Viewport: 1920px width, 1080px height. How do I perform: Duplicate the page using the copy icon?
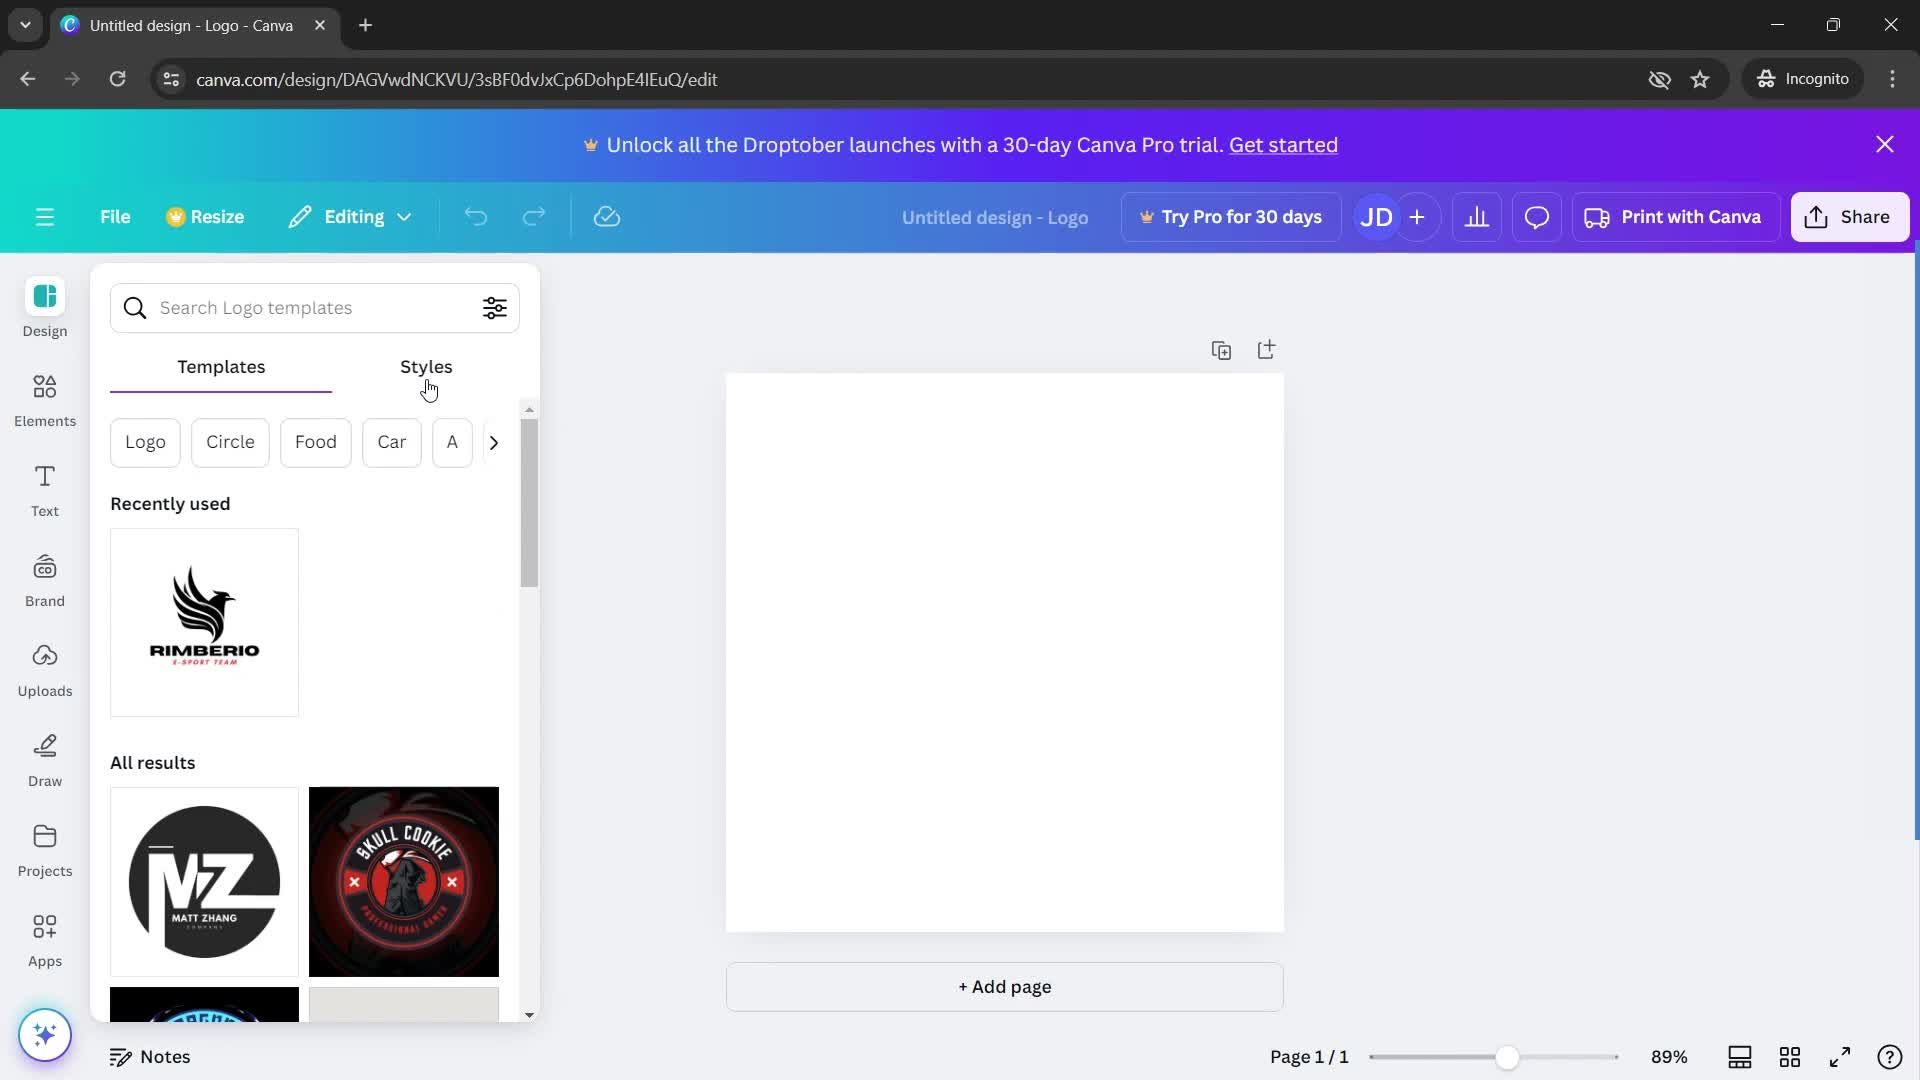[x=1221, y=350]
